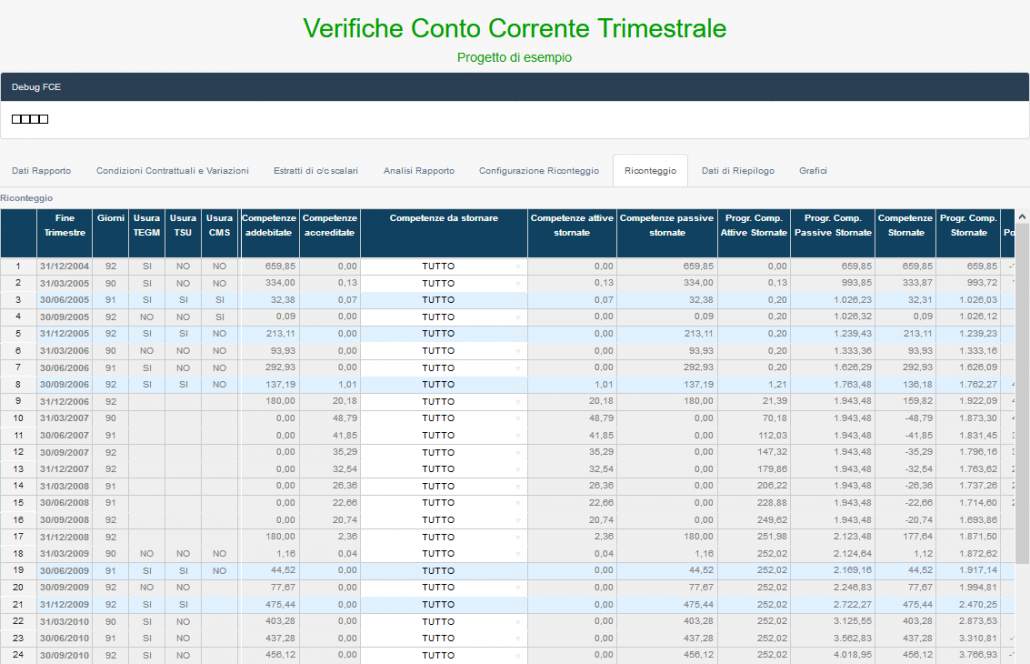
Task: Open the Dati Rapporto tab
Action: pos(41,171)
